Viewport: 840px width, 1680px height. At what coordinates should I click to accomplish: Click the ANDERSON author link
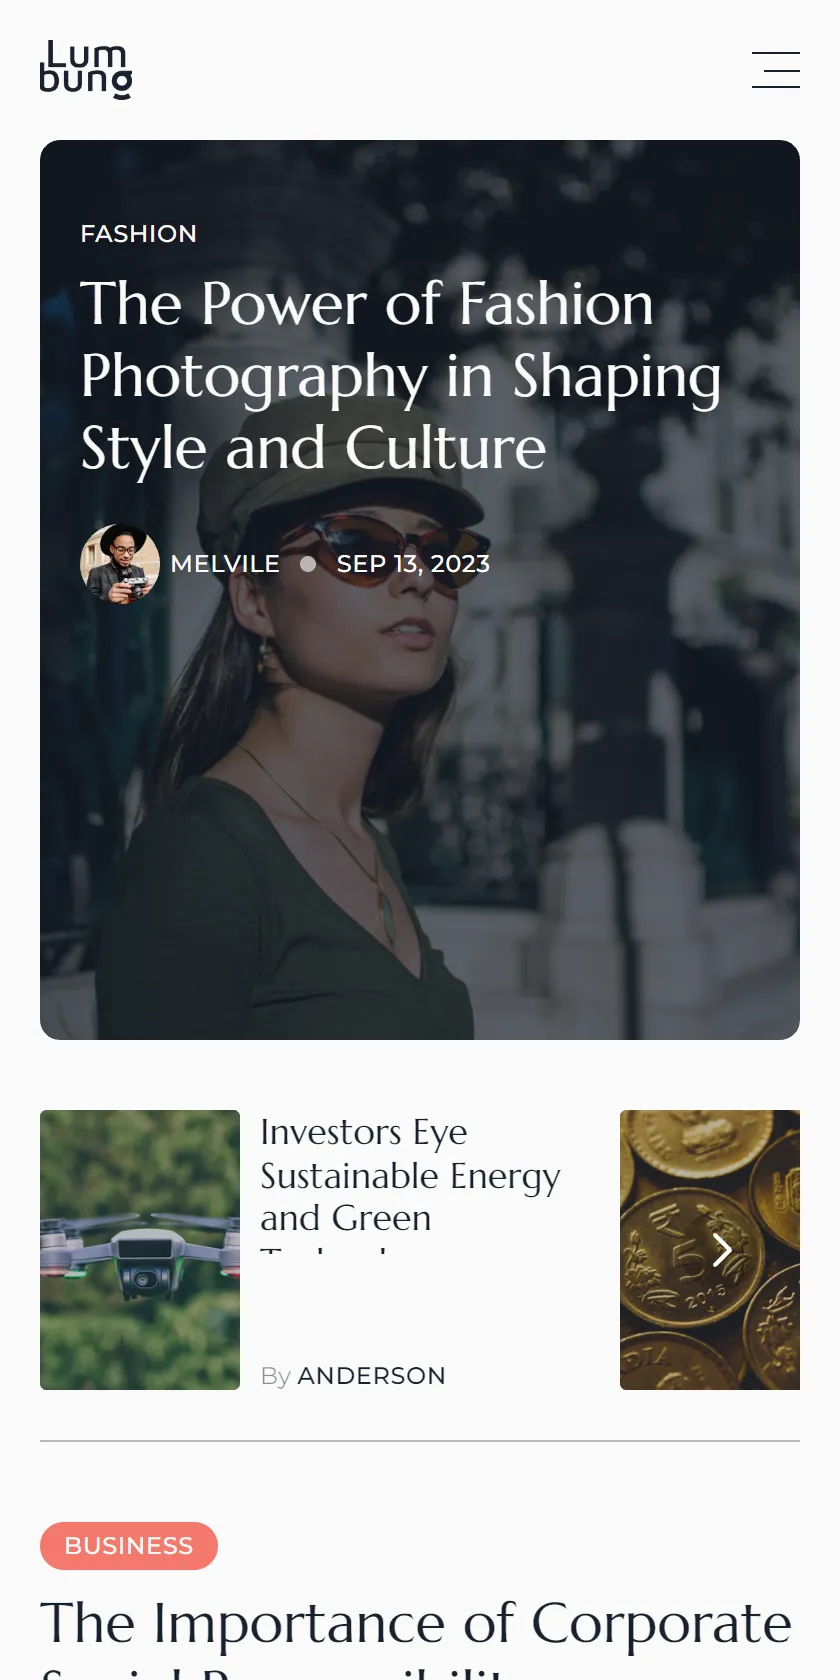click(x=372, y=1376)
